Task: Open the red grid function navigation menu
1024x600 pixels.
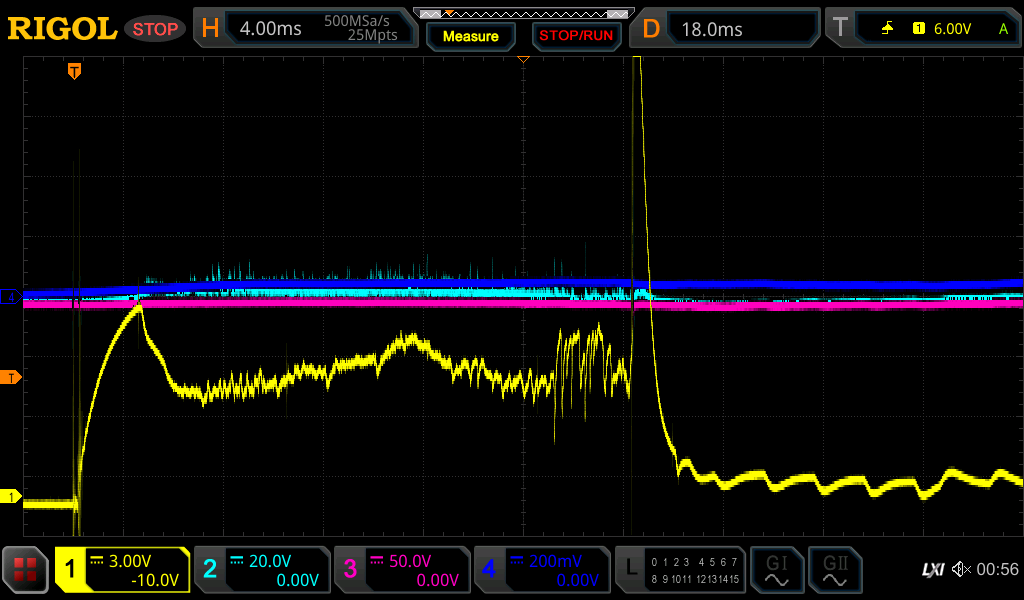Action: (25, 570)
